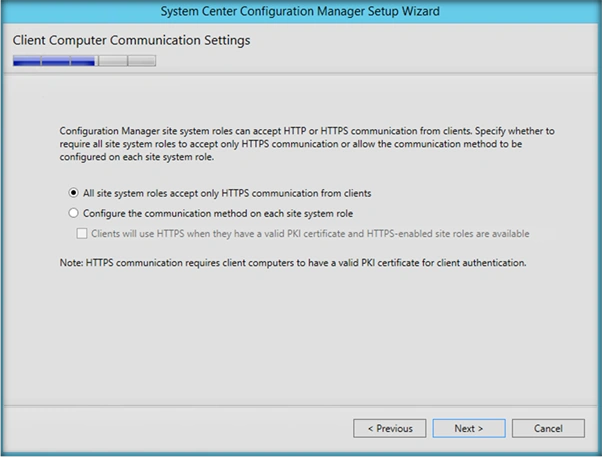Click the 'System Center Configuration Manager Setup Wizard' title

300,11
